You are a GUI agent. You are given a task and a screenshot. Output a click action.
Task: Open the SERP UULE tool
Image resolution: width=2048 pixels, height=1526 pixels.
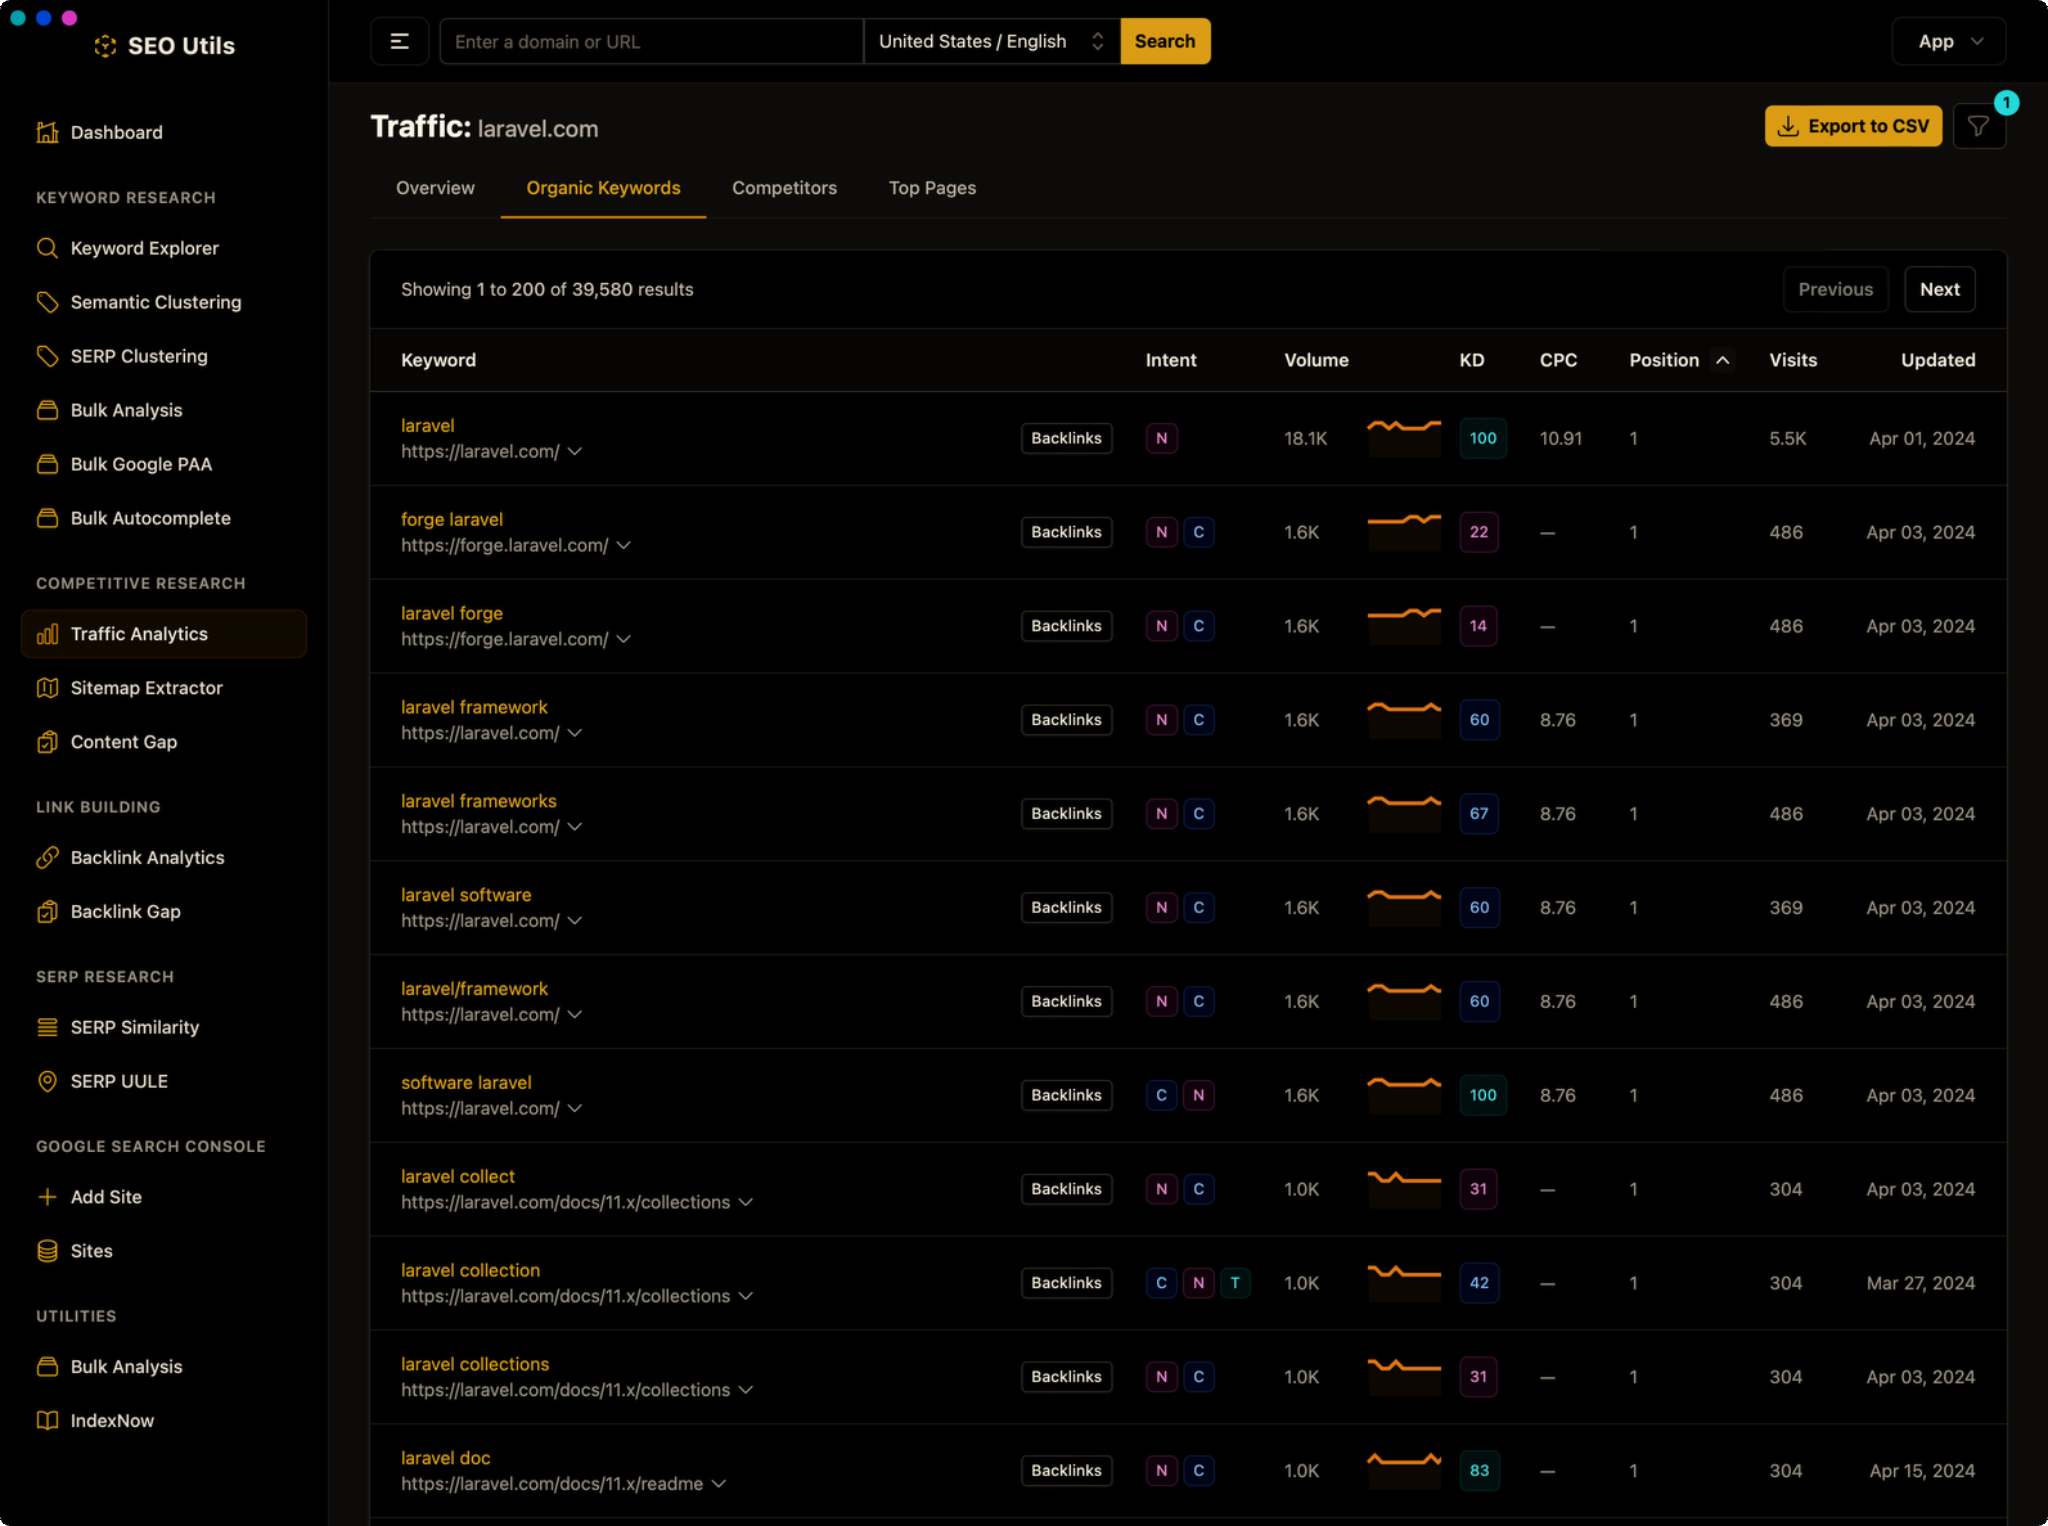[118, 1081]
